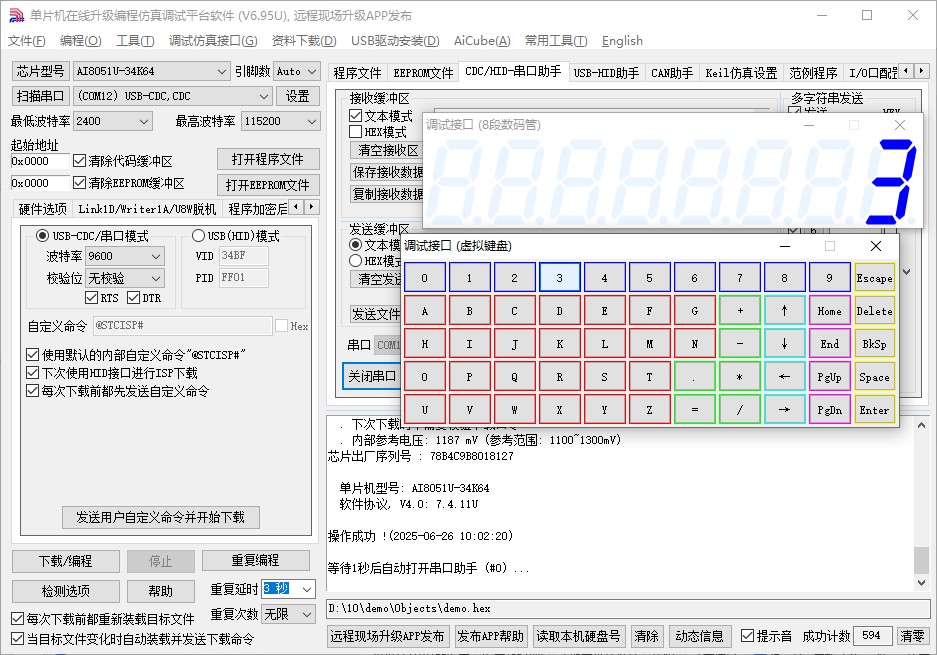
Task: Click the 起始地址 0x0000 code address field
Action: click(x=40, y=161)
